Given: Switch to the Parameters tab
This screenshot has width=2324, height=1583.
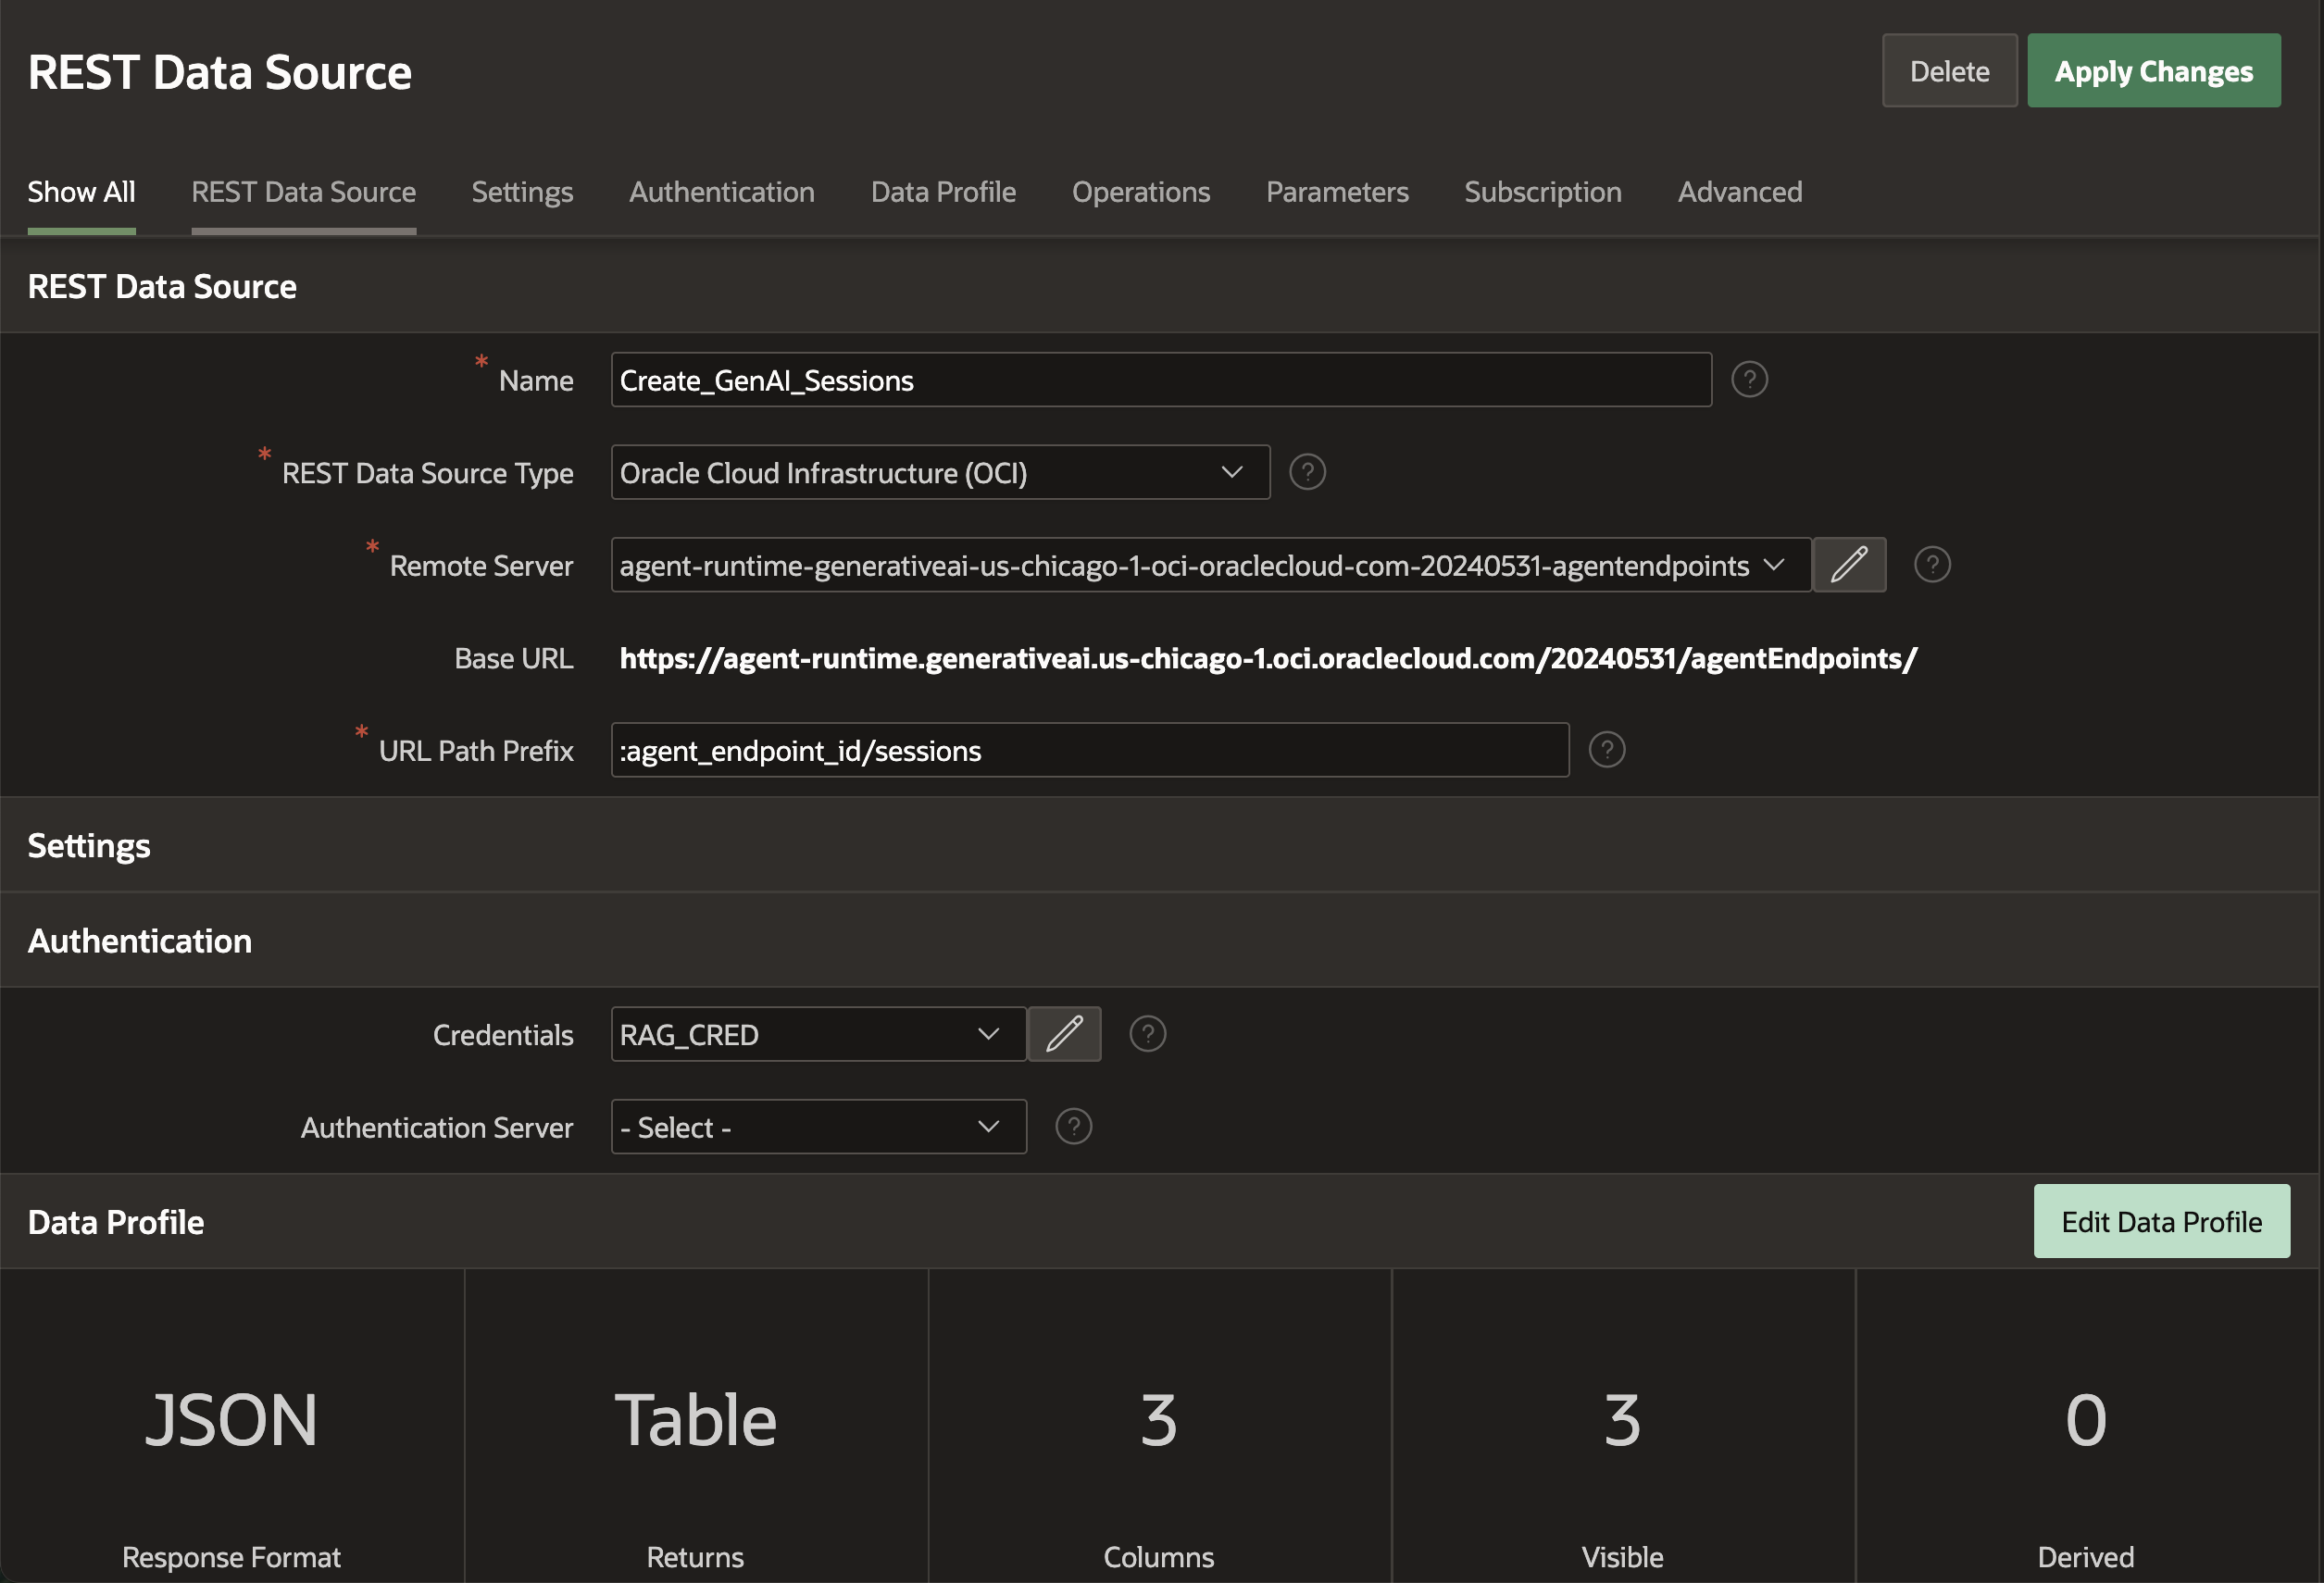Looking at the screenshot, I should (x=1337, y=192).
